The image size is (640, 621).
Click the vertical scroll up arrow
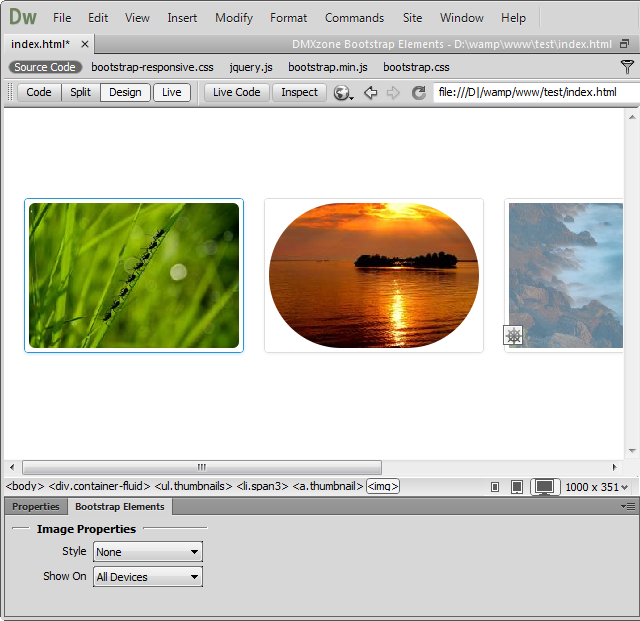click(x=632, y=117)
